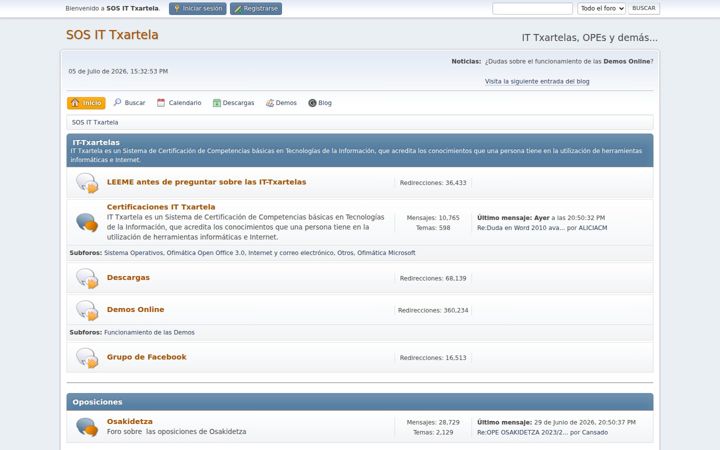Click the Temas: 598 count

click(433, 228)
